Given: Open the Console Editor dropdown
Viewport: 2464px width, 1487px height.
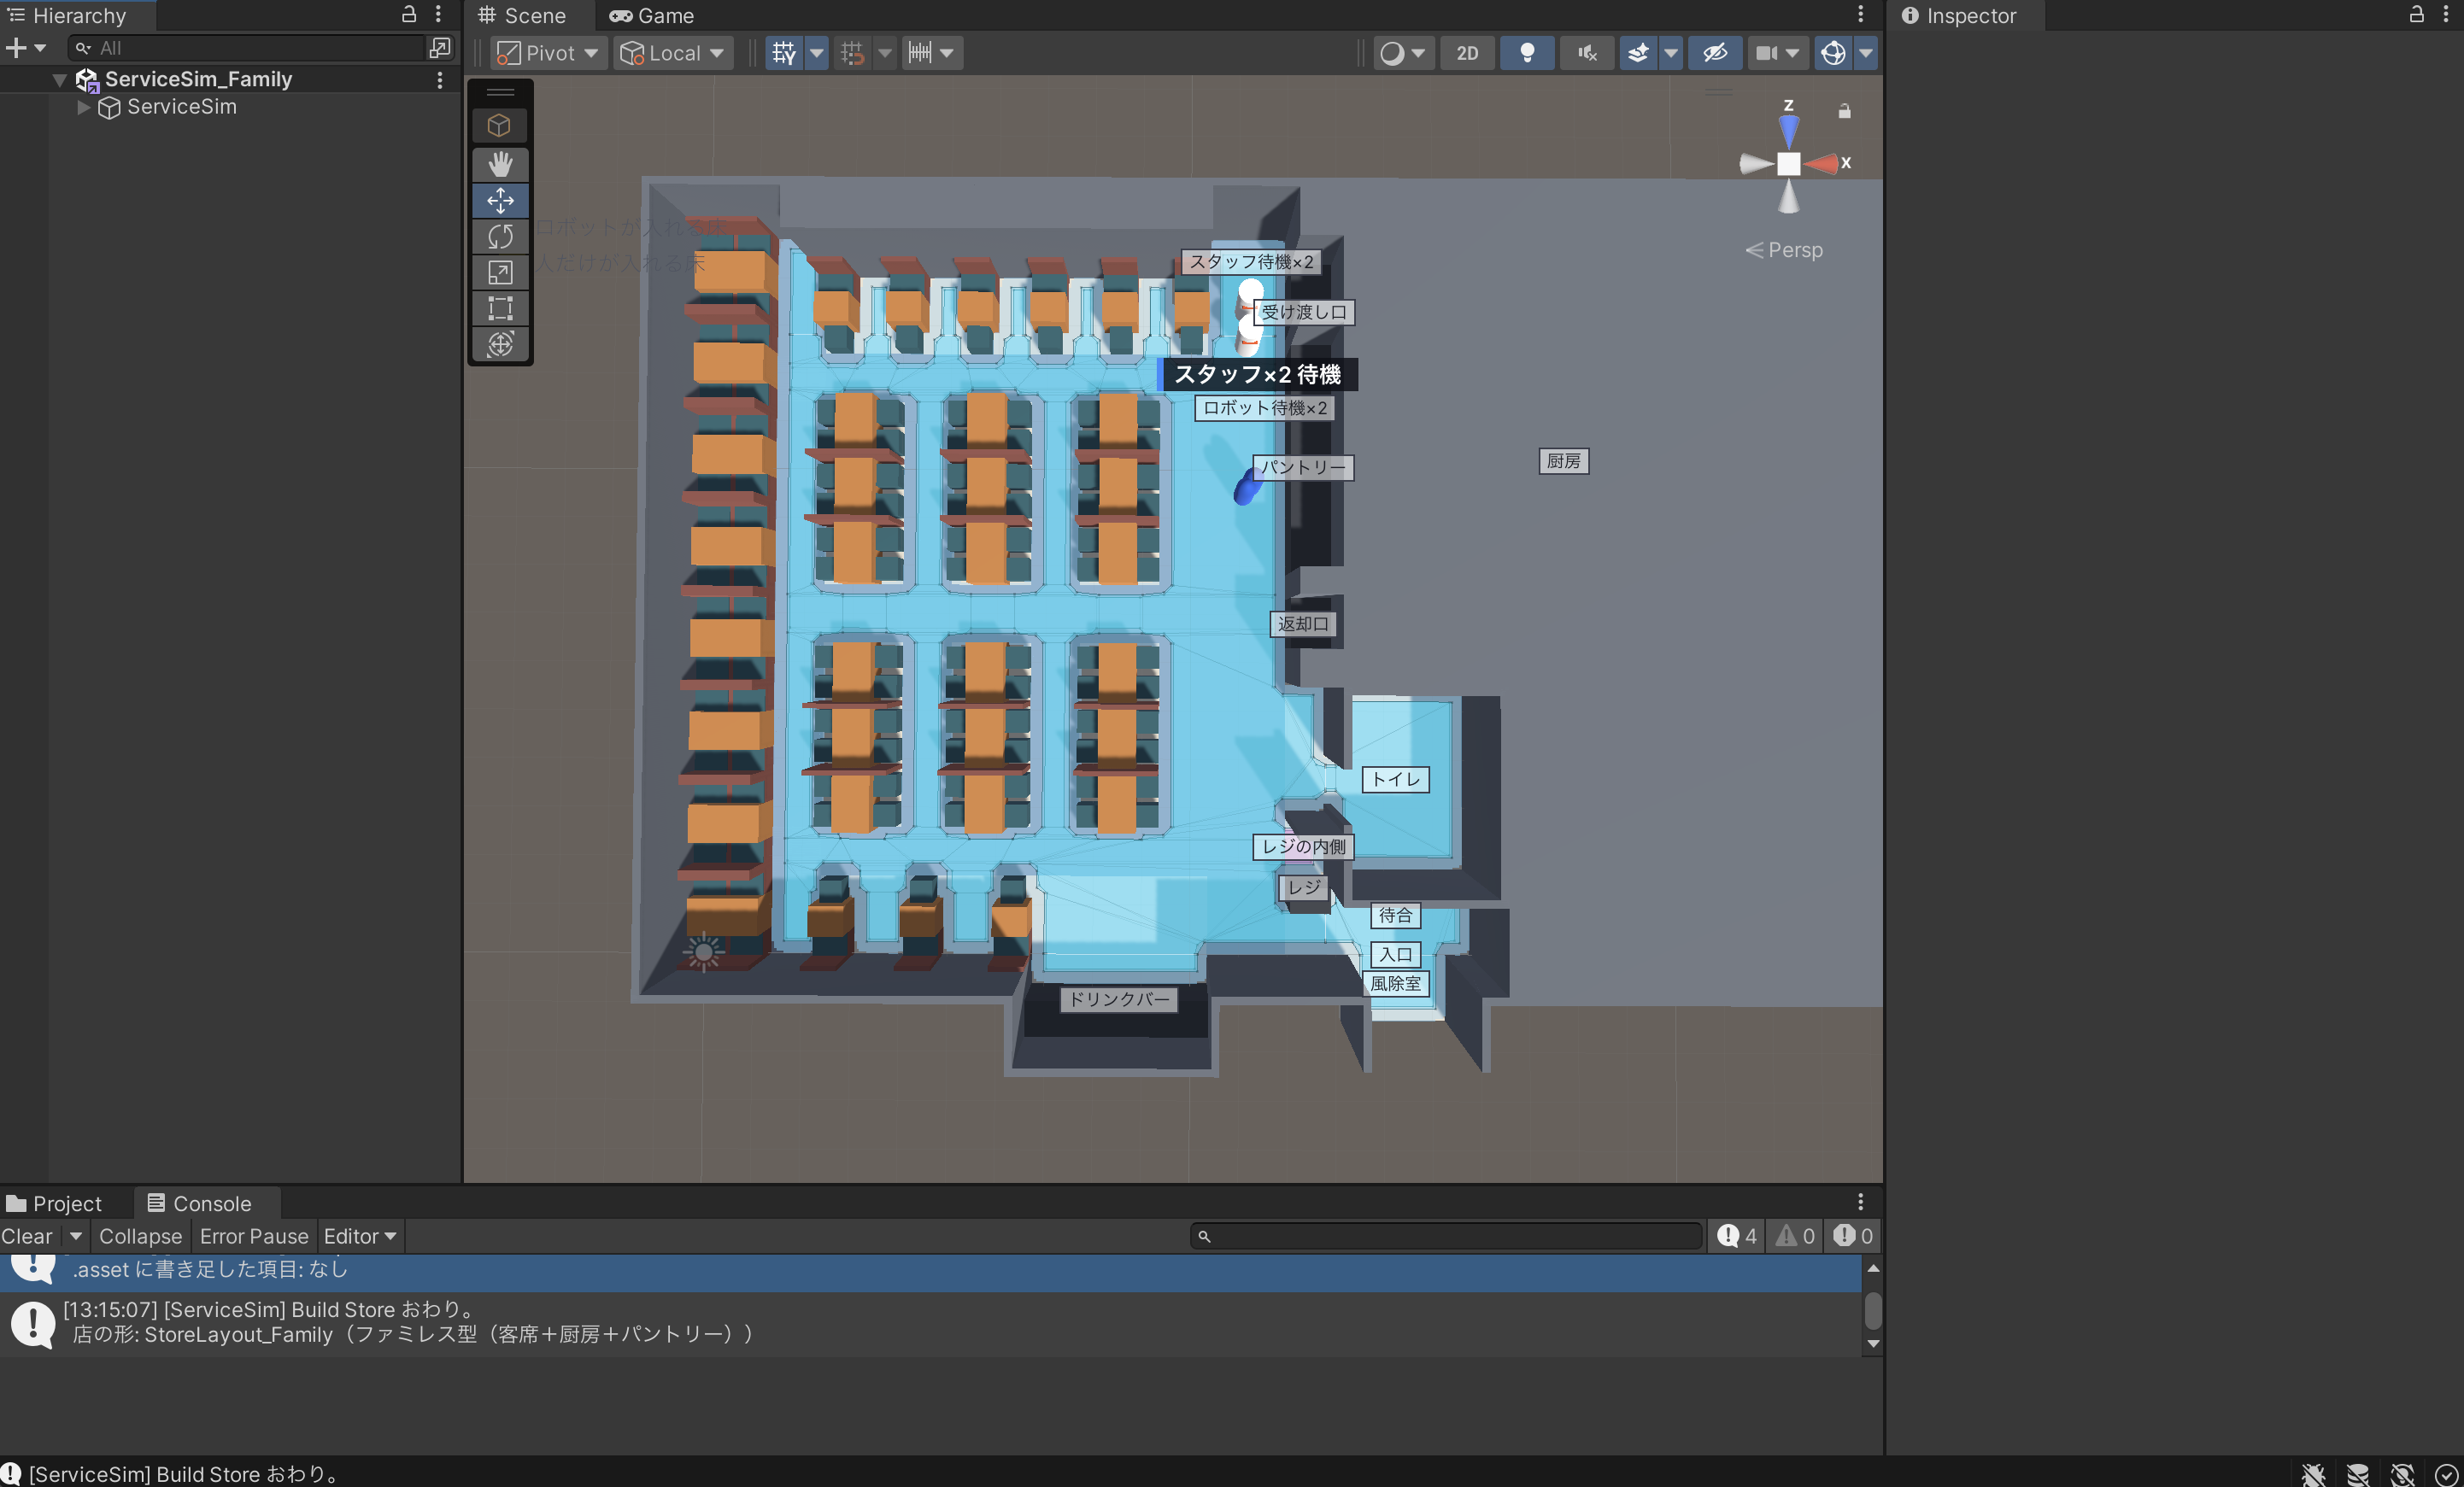Looking at the screenshot, I should click(x=360, y=1236).
